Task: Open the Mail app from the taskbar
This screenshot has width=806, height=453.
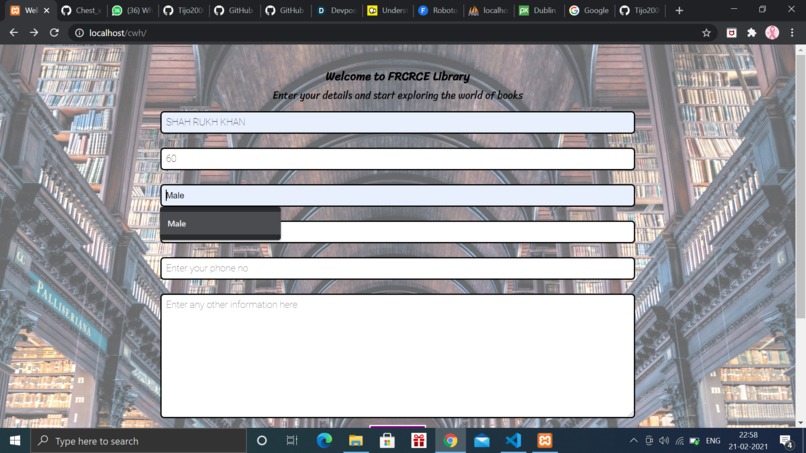Action: click(482, 441)
